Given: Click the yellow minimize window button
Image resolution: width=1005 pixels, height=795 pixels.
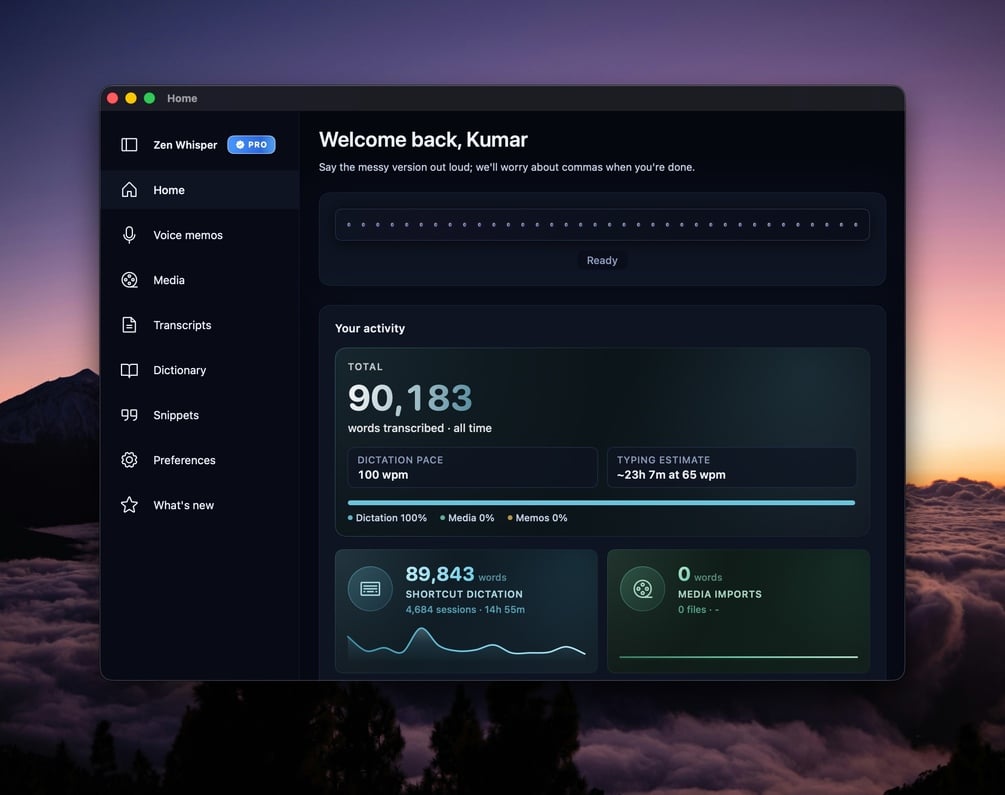Looking at the screenshot, I should pyautogui.click(x=131, y=98).
